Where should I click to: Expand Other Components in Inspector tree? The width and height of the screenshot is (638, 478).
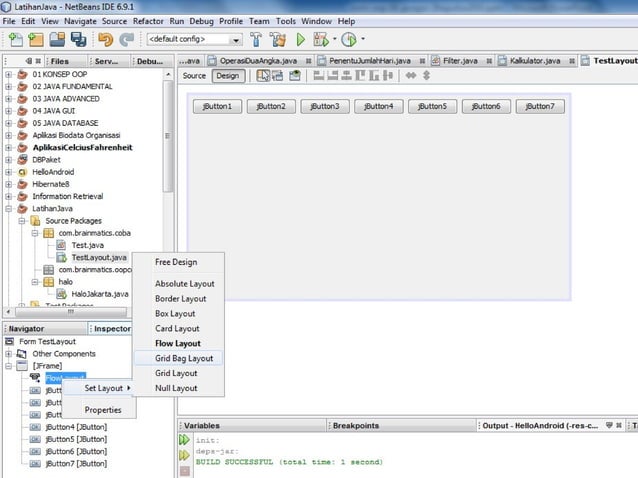[x=9, y=354]
